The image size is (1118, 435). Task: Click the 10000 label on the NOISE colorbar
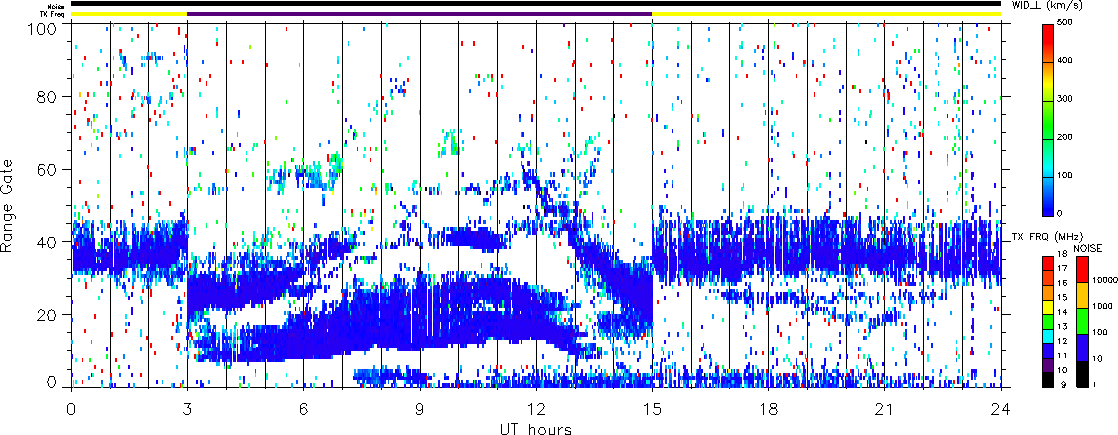tap(1100, 281)
